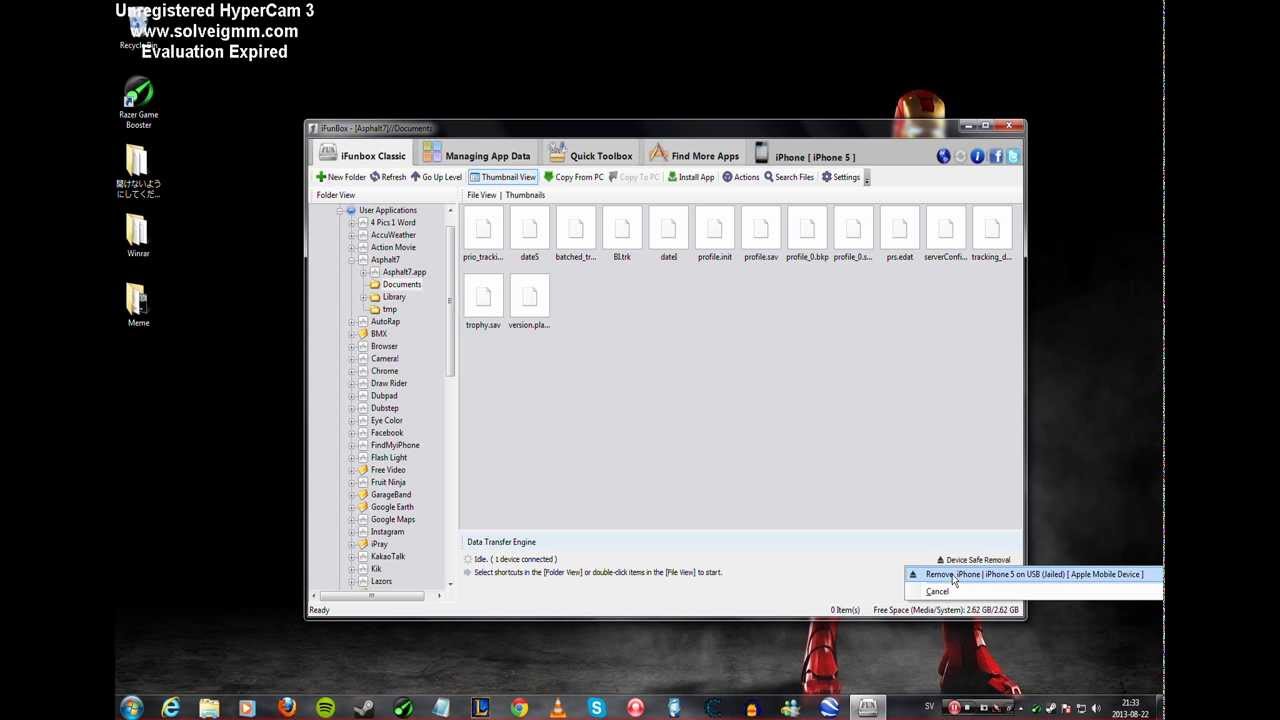Click the tree scrollbar up arrow
Viewport: 1280px width, 720px height.
[450, 210]
